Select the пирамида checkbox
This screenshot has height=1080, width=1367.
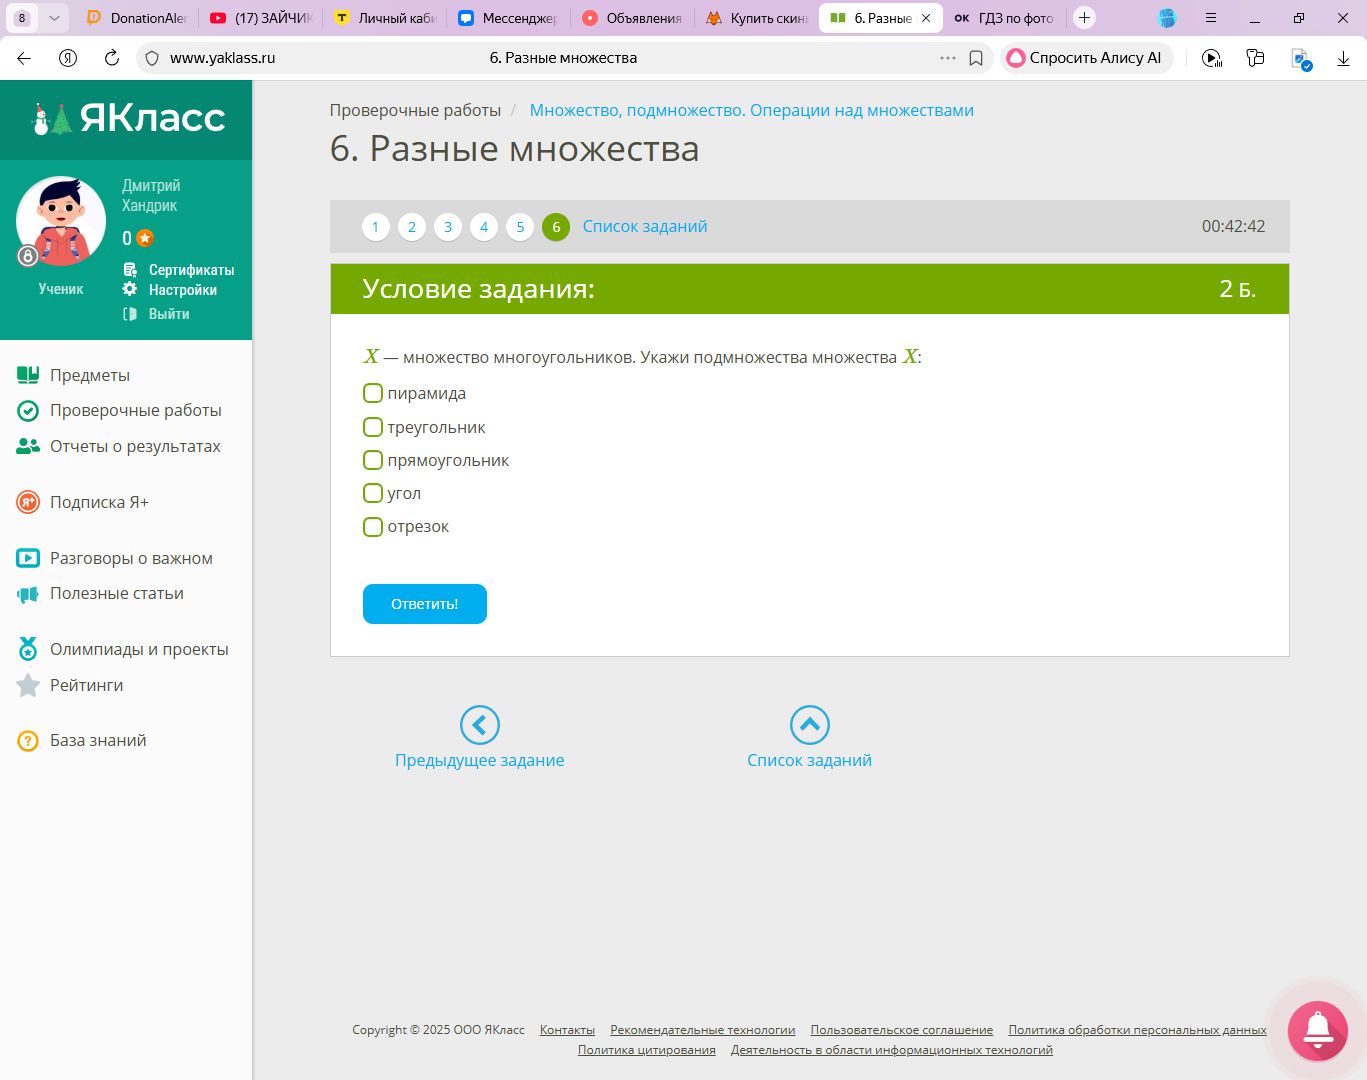point(373,393)
